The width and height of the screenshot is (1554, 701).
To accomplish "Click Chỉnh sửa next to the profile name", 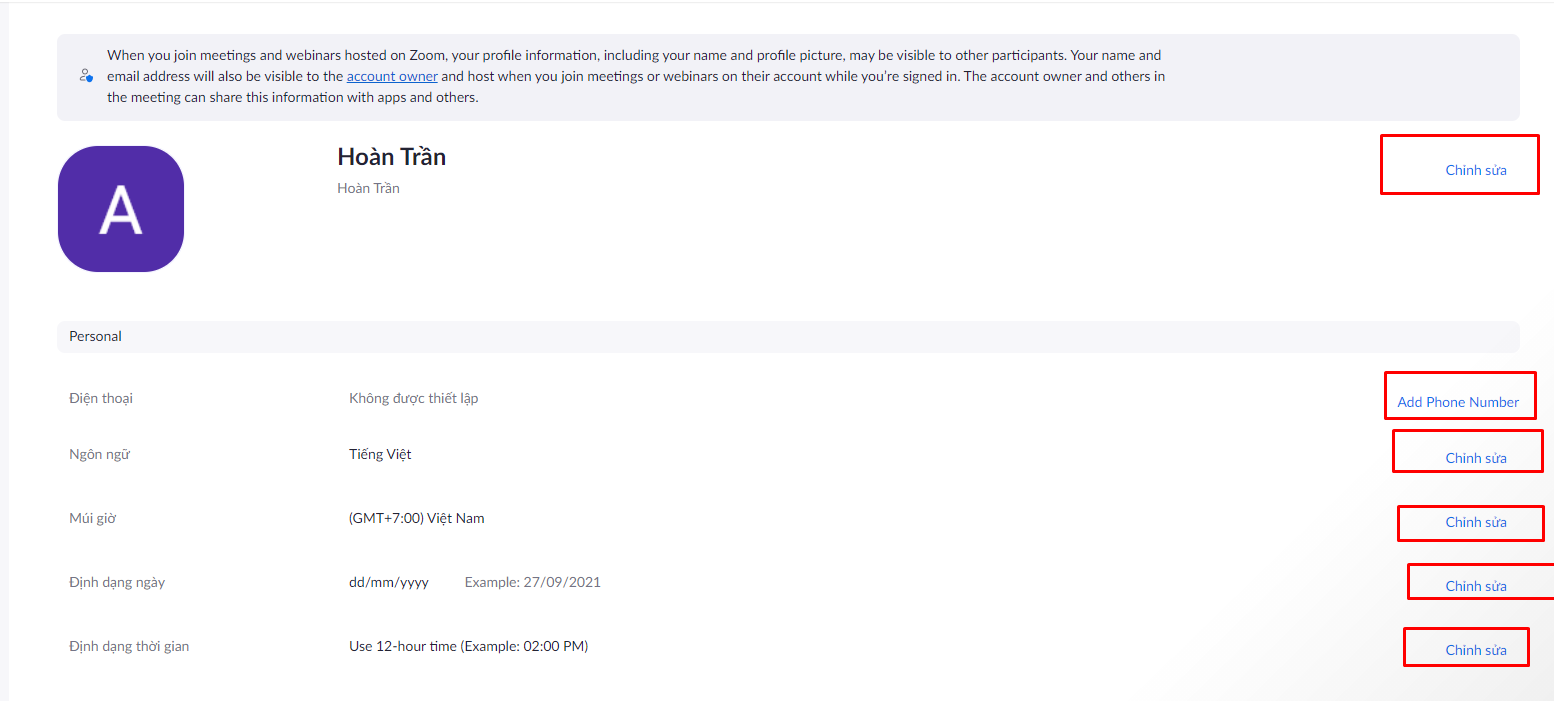I will point(1475,170).
